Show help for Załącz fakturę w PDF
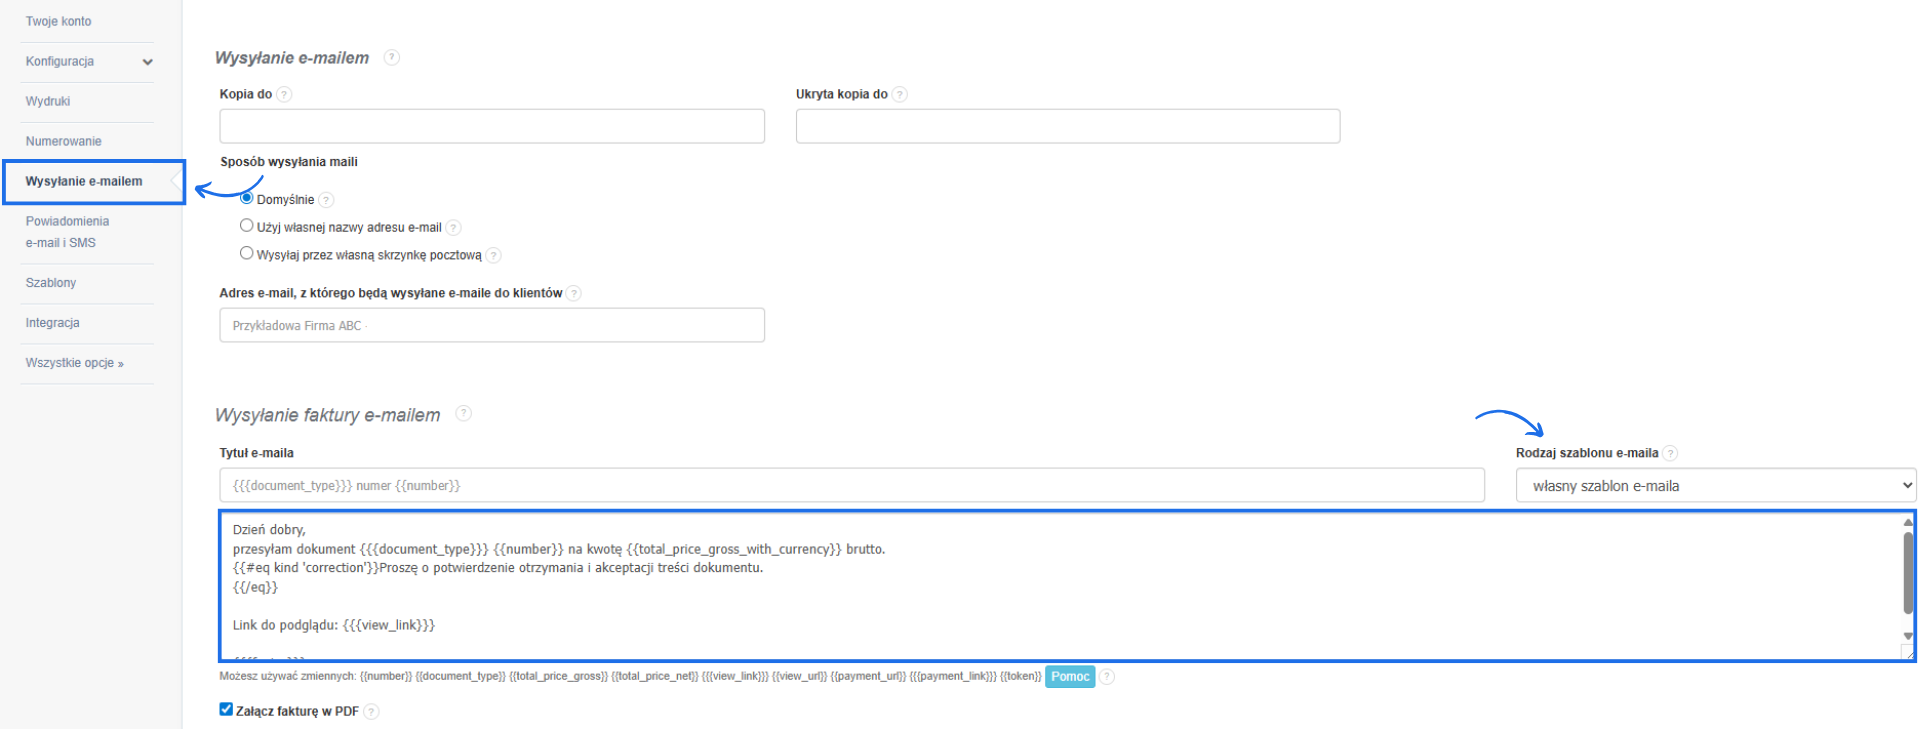 click(371, 712)
